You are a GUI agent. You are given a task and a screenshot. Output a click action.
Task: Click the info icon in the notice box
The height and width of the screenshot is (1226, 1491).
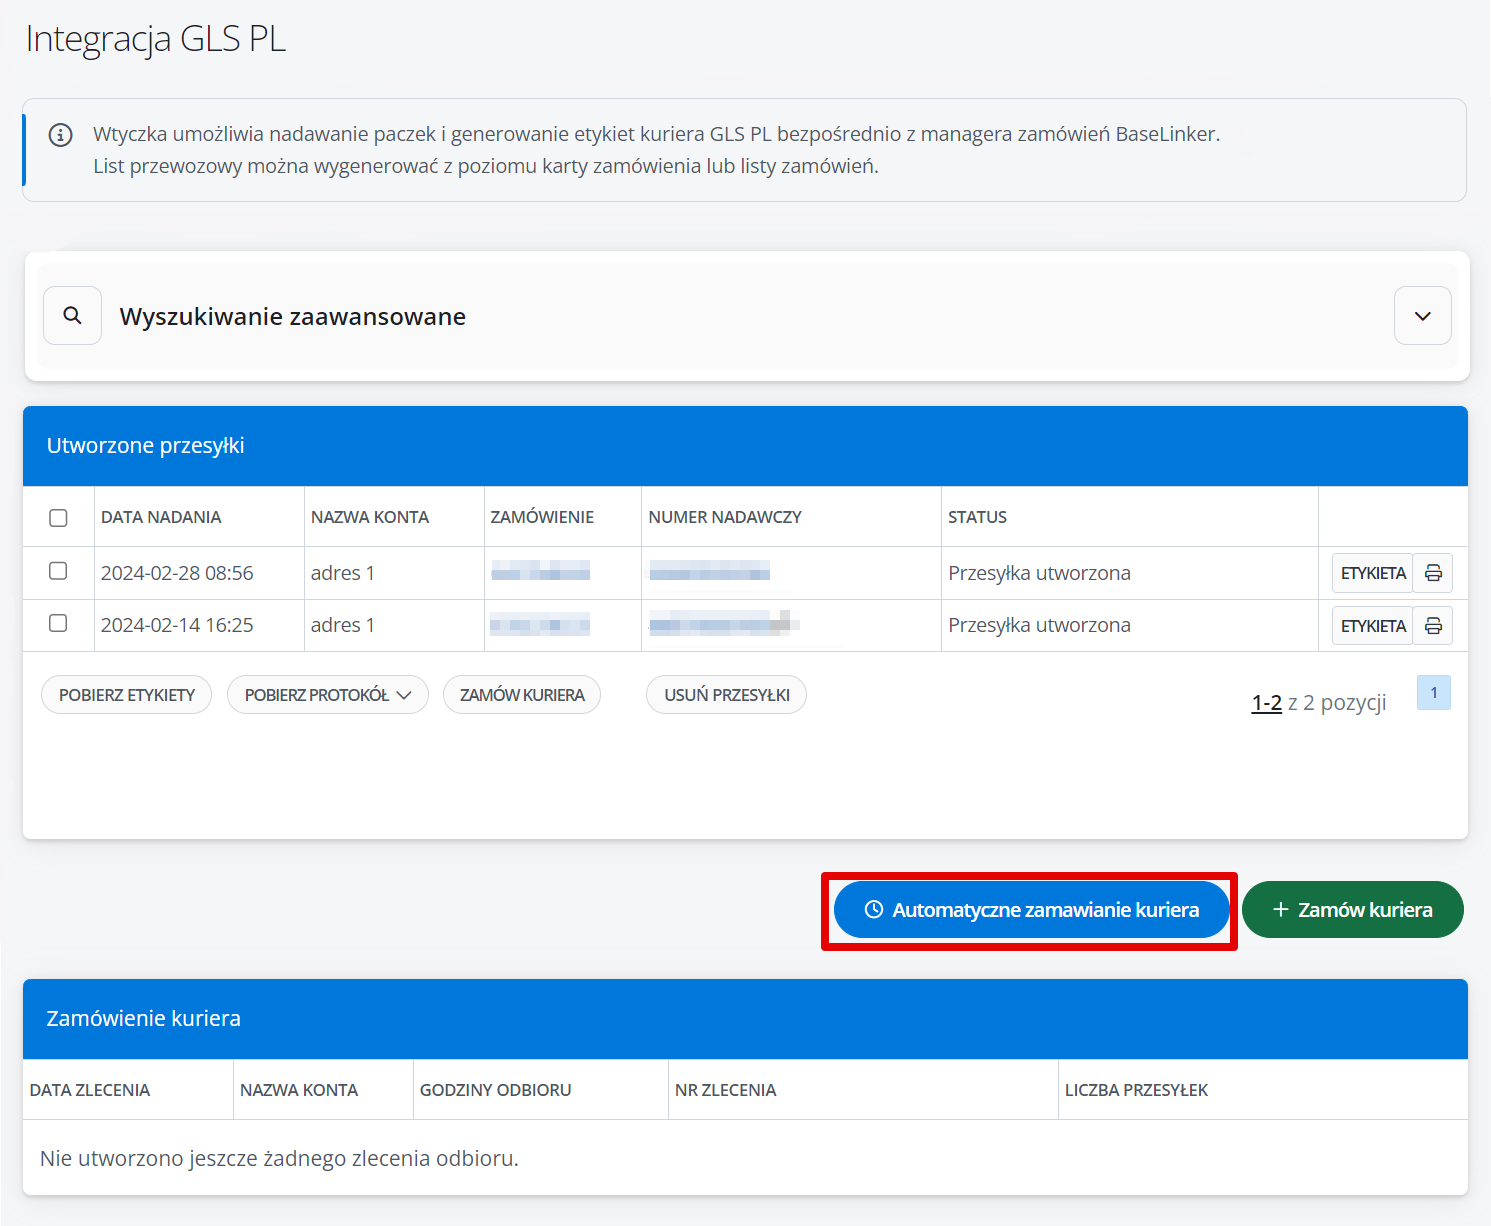(x=60, y=134)
